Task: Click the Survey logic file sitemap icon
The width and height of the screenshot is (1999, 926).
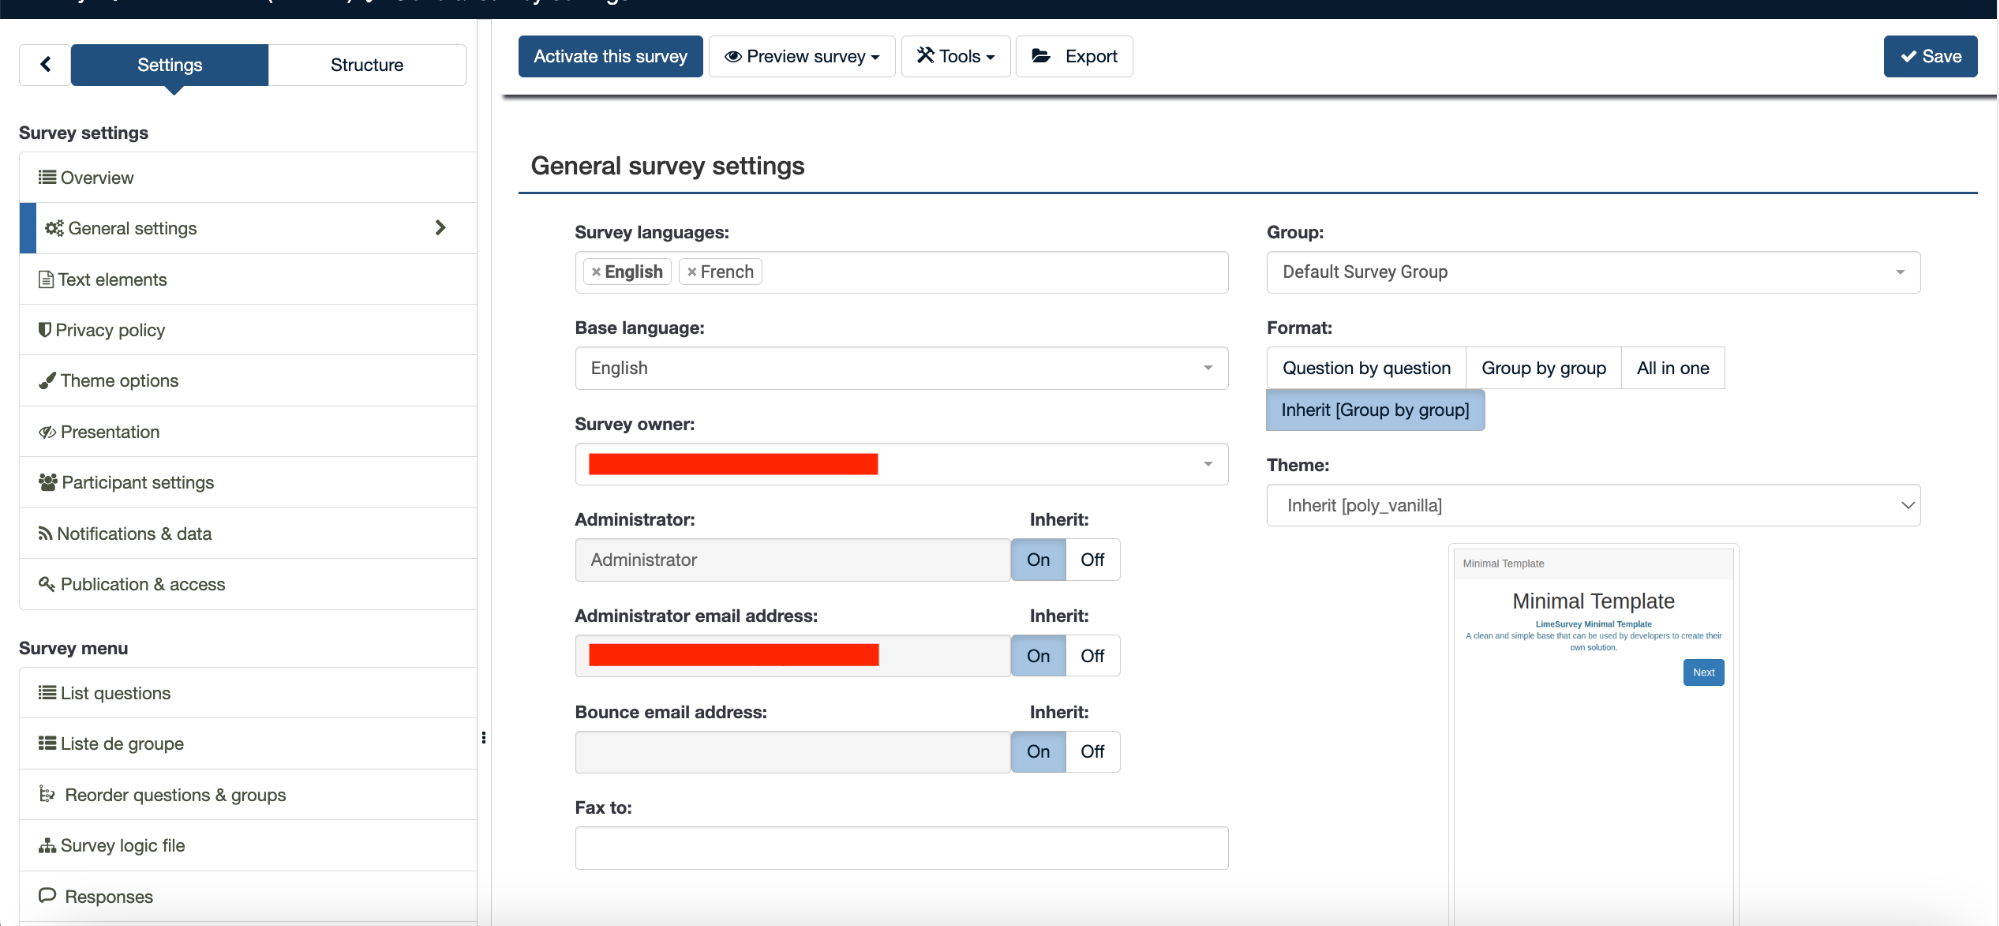Action: pos(47,846)
